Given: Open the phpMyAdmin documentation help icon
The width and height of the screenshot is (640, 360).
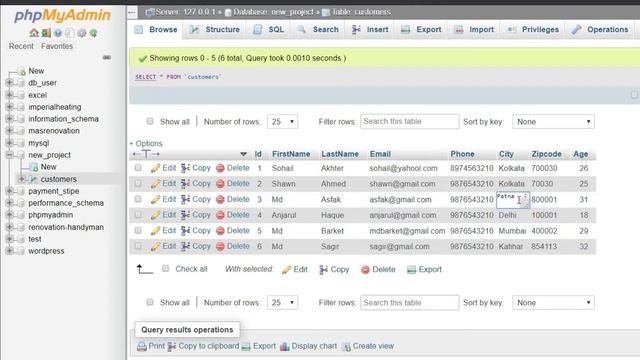Looking at the screenshot, I should (58, 33).
